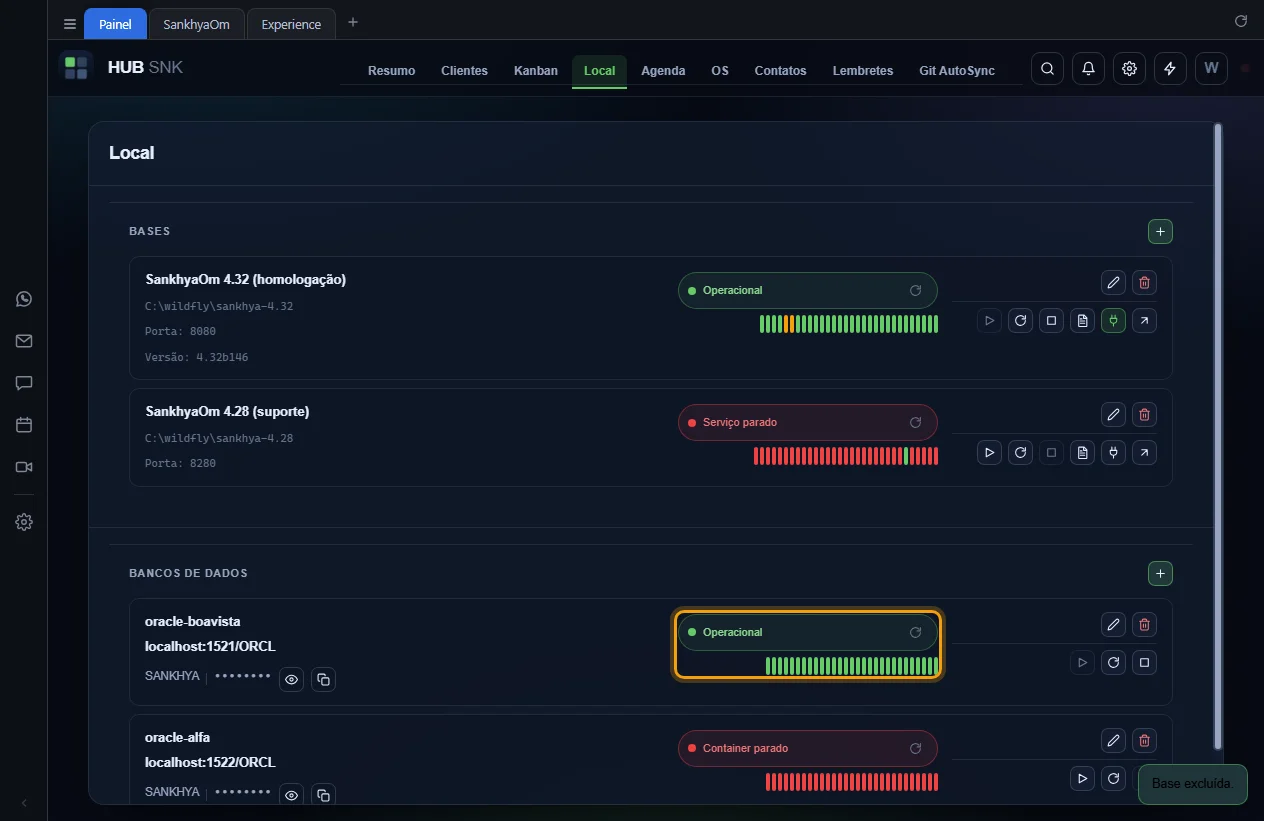Screen dimensions: 1264x821
Task: Reveal oracle-boavista password with eye icon
Action: pos(292,679)
